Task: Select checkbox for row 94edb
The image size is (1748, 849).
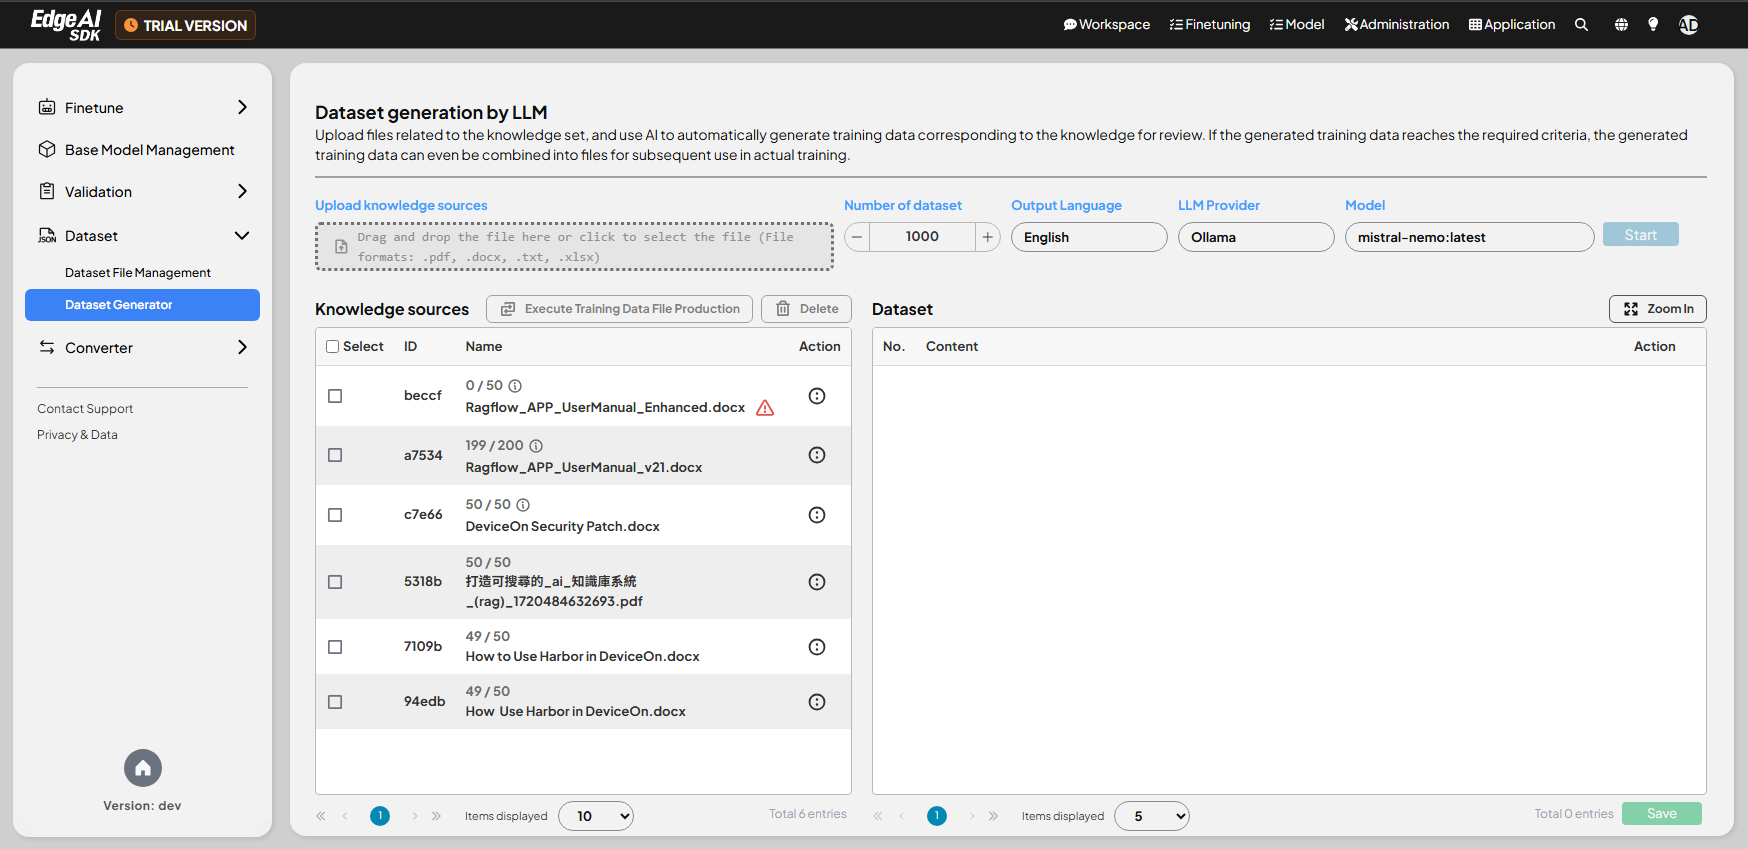Action: click(x=335, y=702)
